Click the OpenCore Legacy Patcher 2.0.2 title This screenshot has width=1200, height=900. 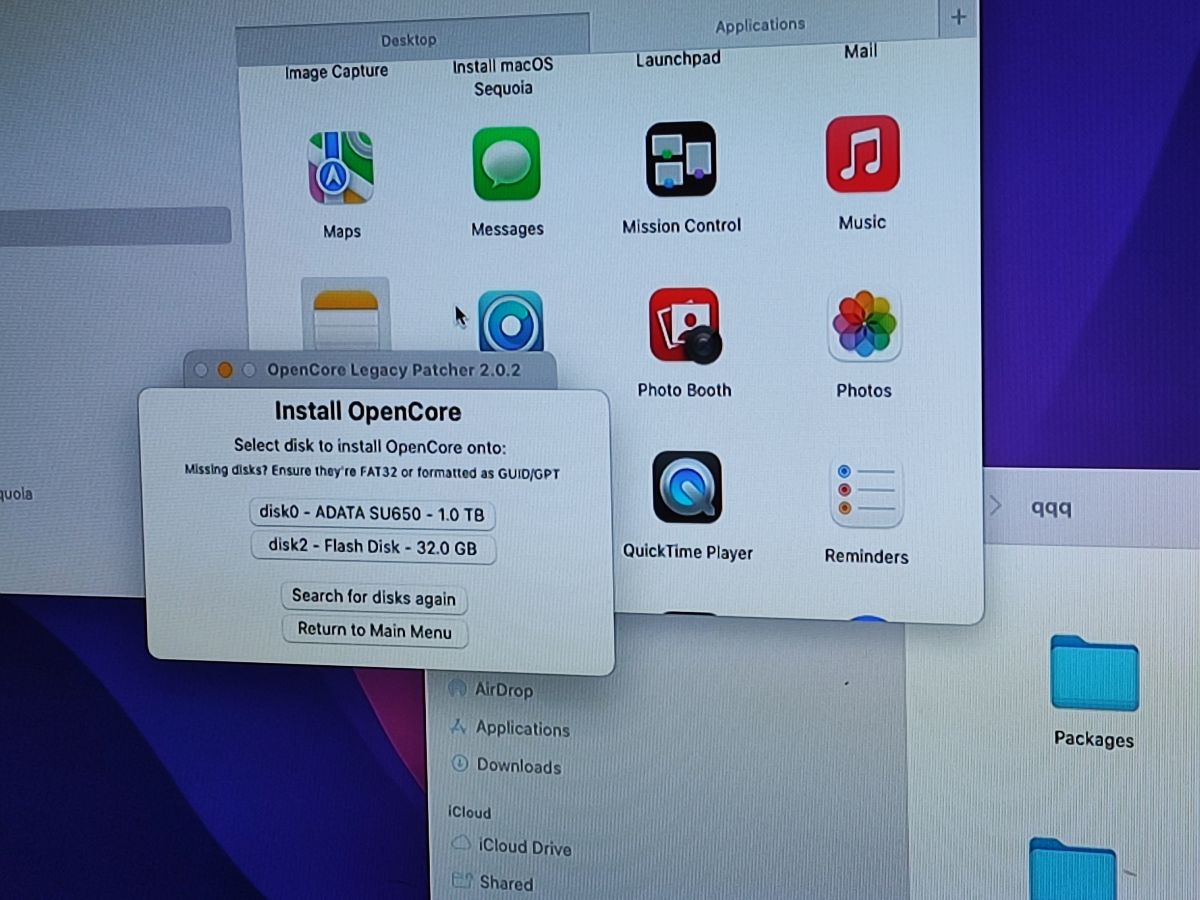394,370
